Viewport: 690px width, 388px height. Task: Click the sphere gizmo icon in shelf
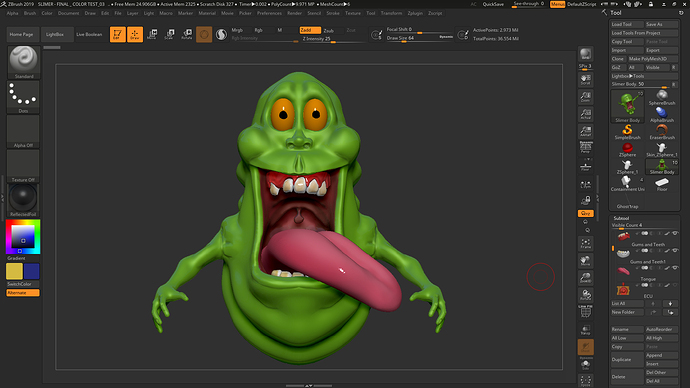click(x=204, y=34)
